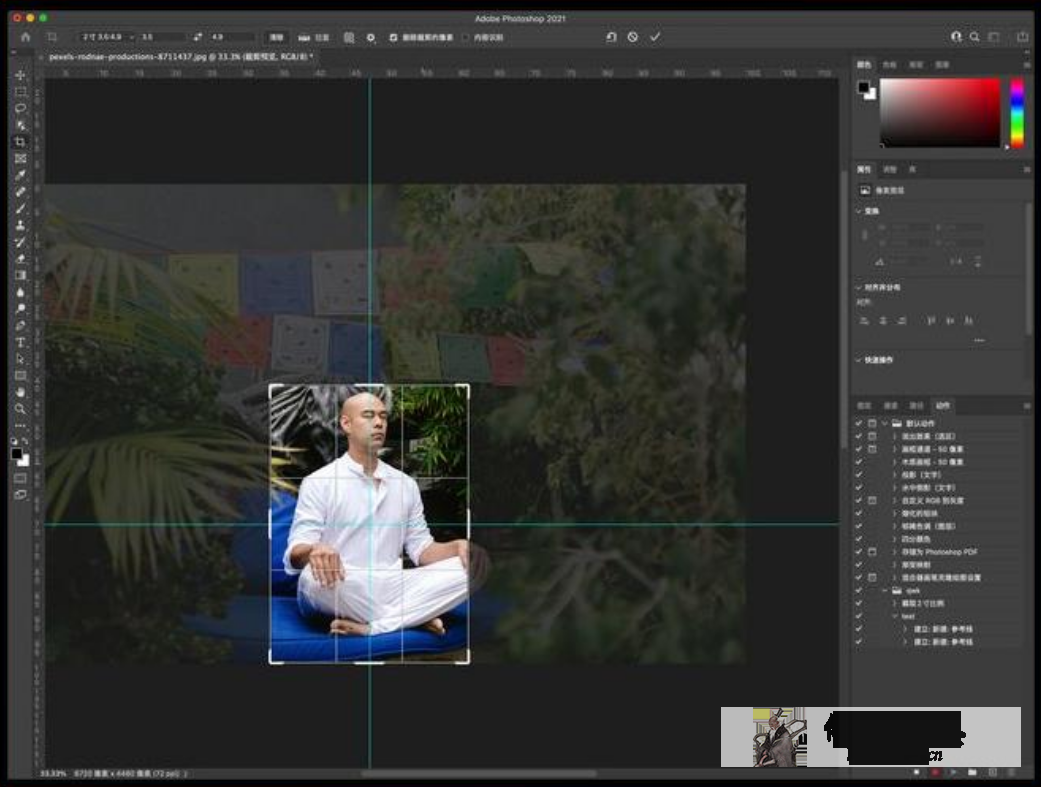The width and height of the screenshot is (1041, 787).
Task: Open the crop ratio preset dropdown
Action: click(x=108, y=37)
